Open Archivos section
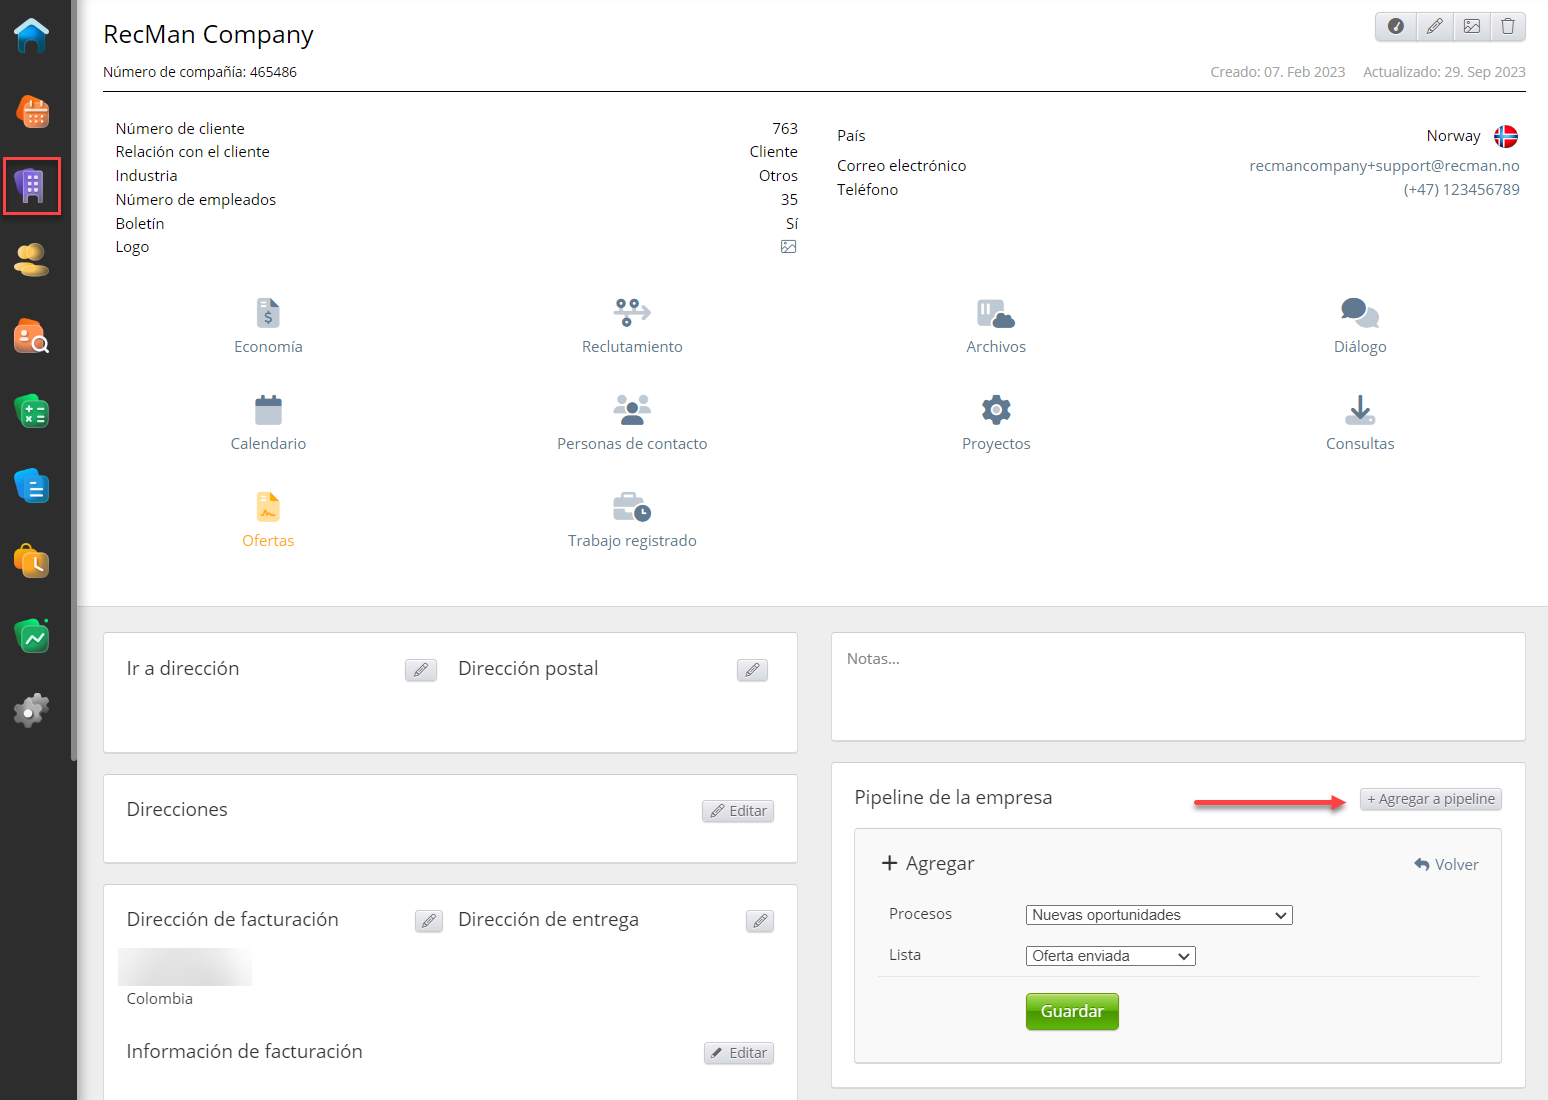 coord(995,326)
